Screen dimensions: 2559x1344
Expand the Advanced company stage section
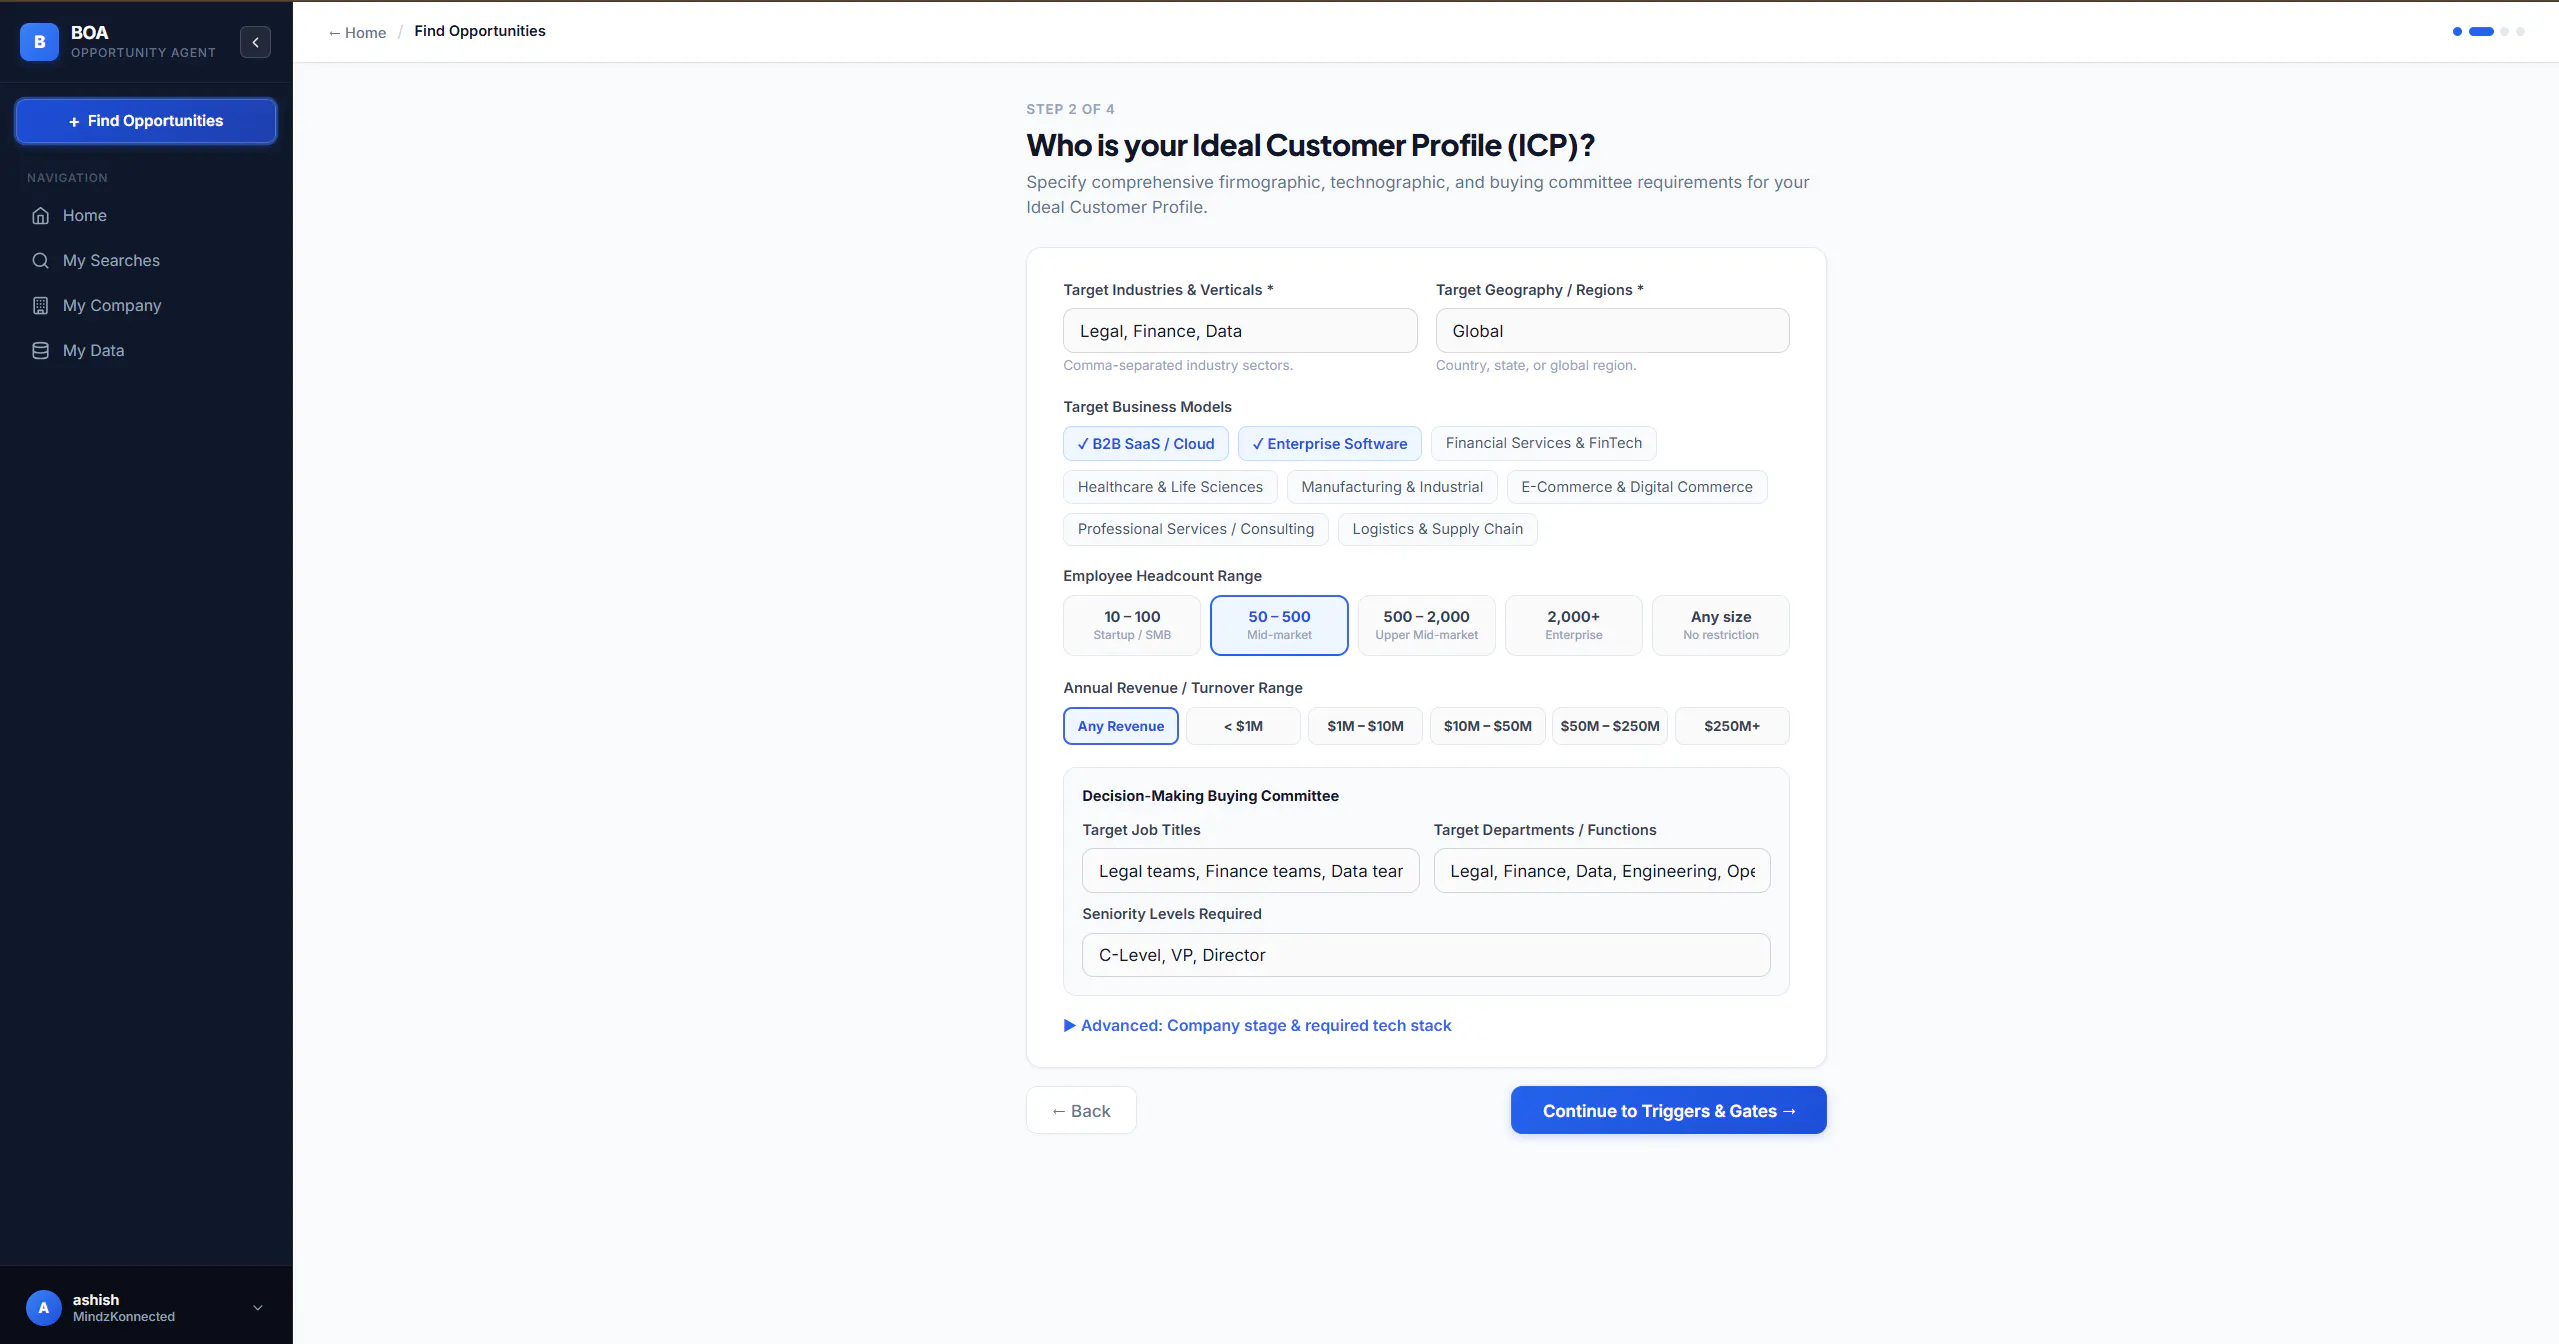pyautogui.click(x=1257, y=1025)
